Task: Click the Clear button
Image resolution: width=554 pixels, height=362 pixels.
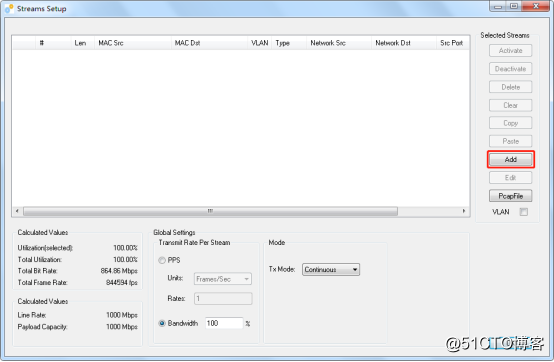Action: coord(511,105)
